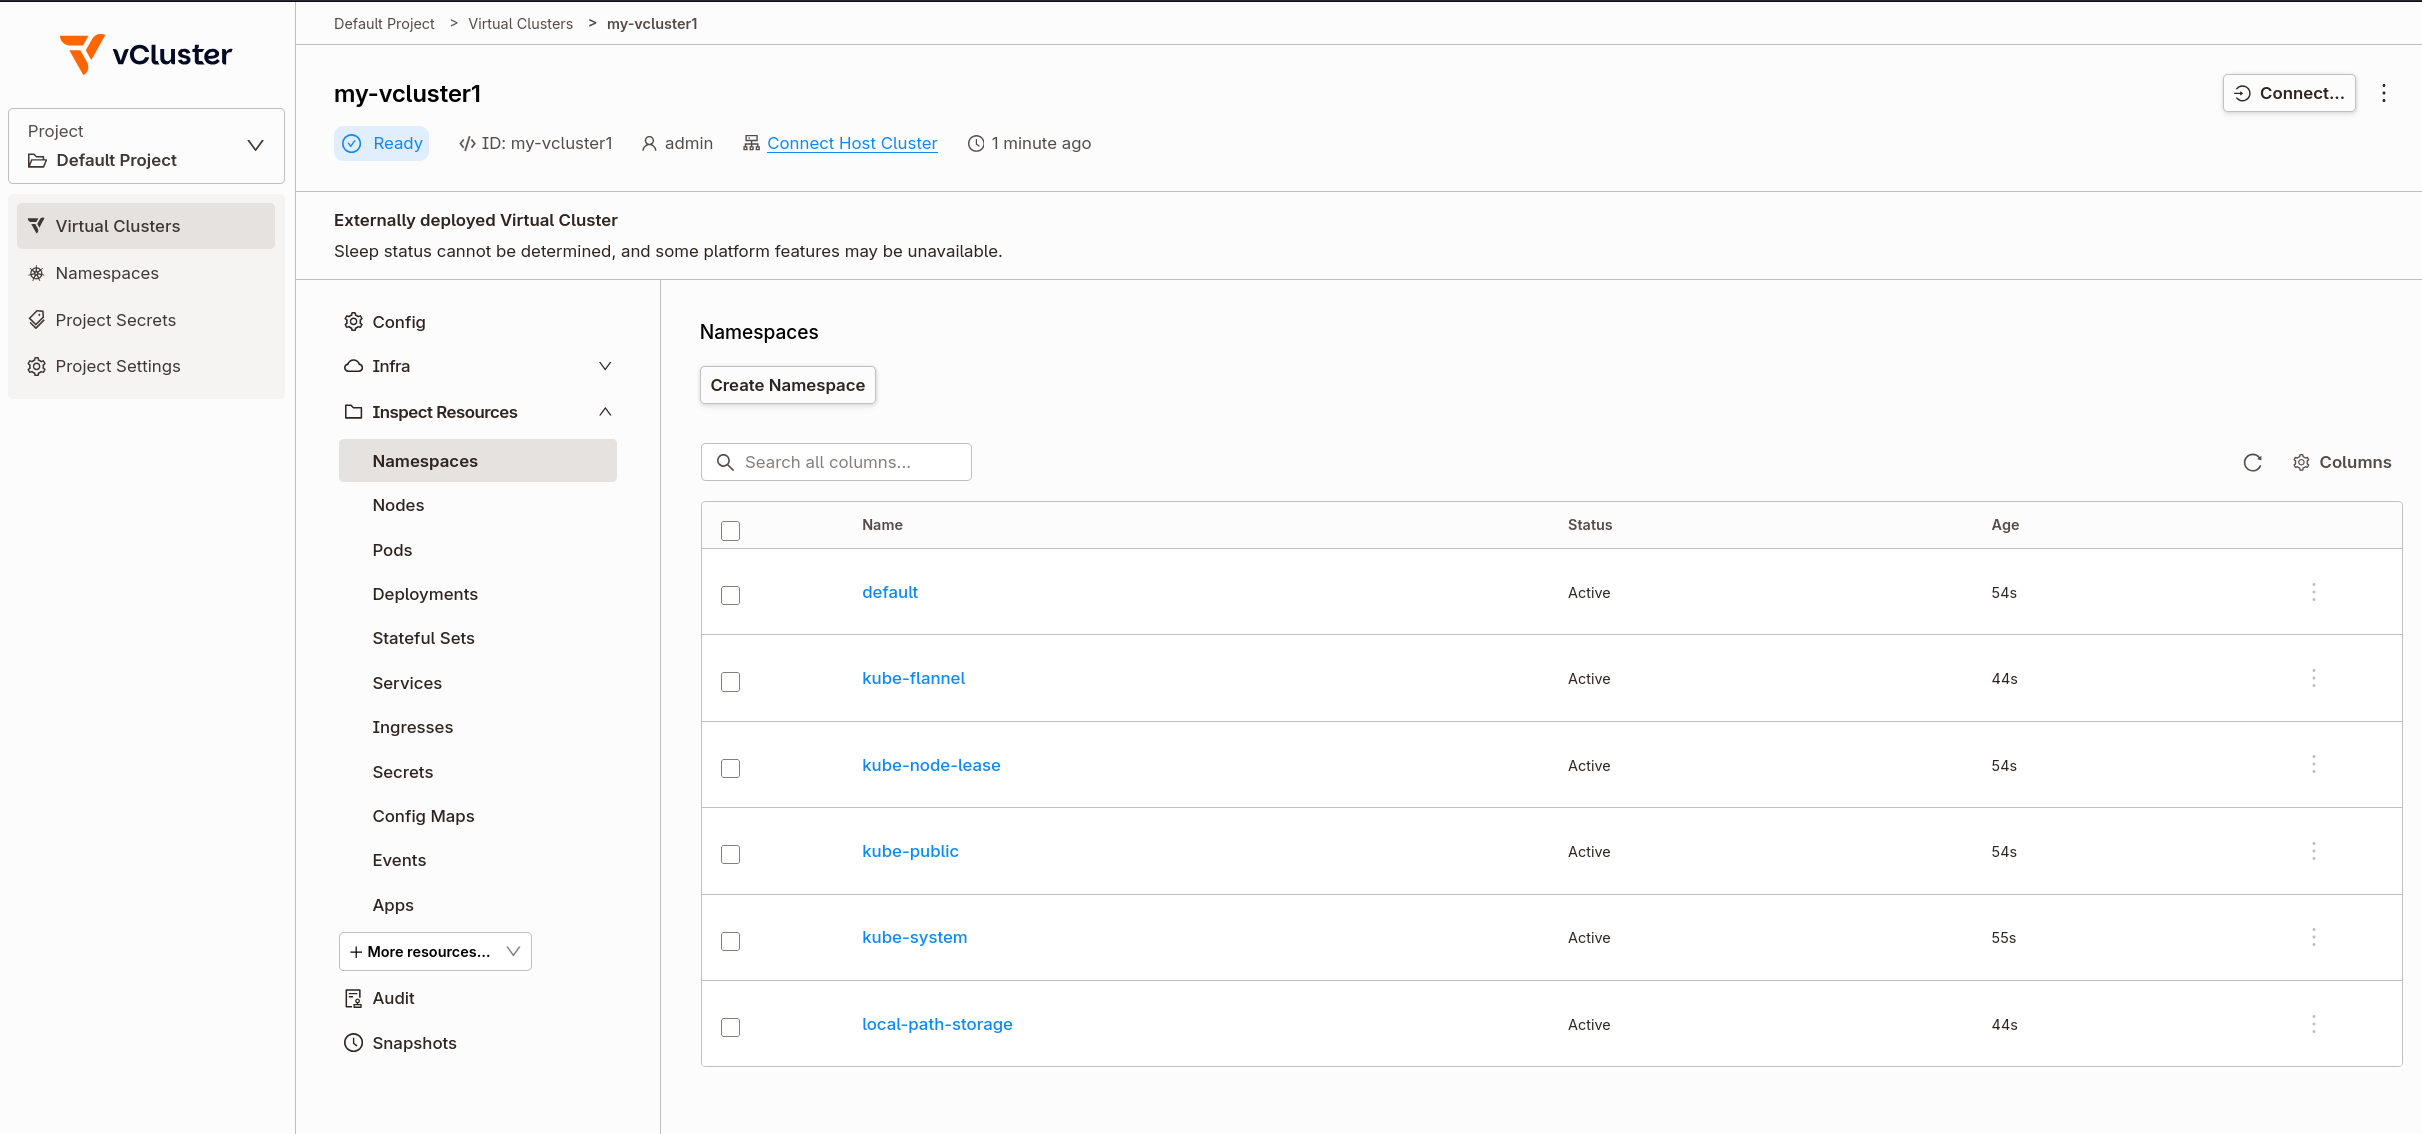Follow the Connect Host Cluster link
The width and height of the screenshot is (2422, 1134).
pyautogui.click(x=852, y=143)
